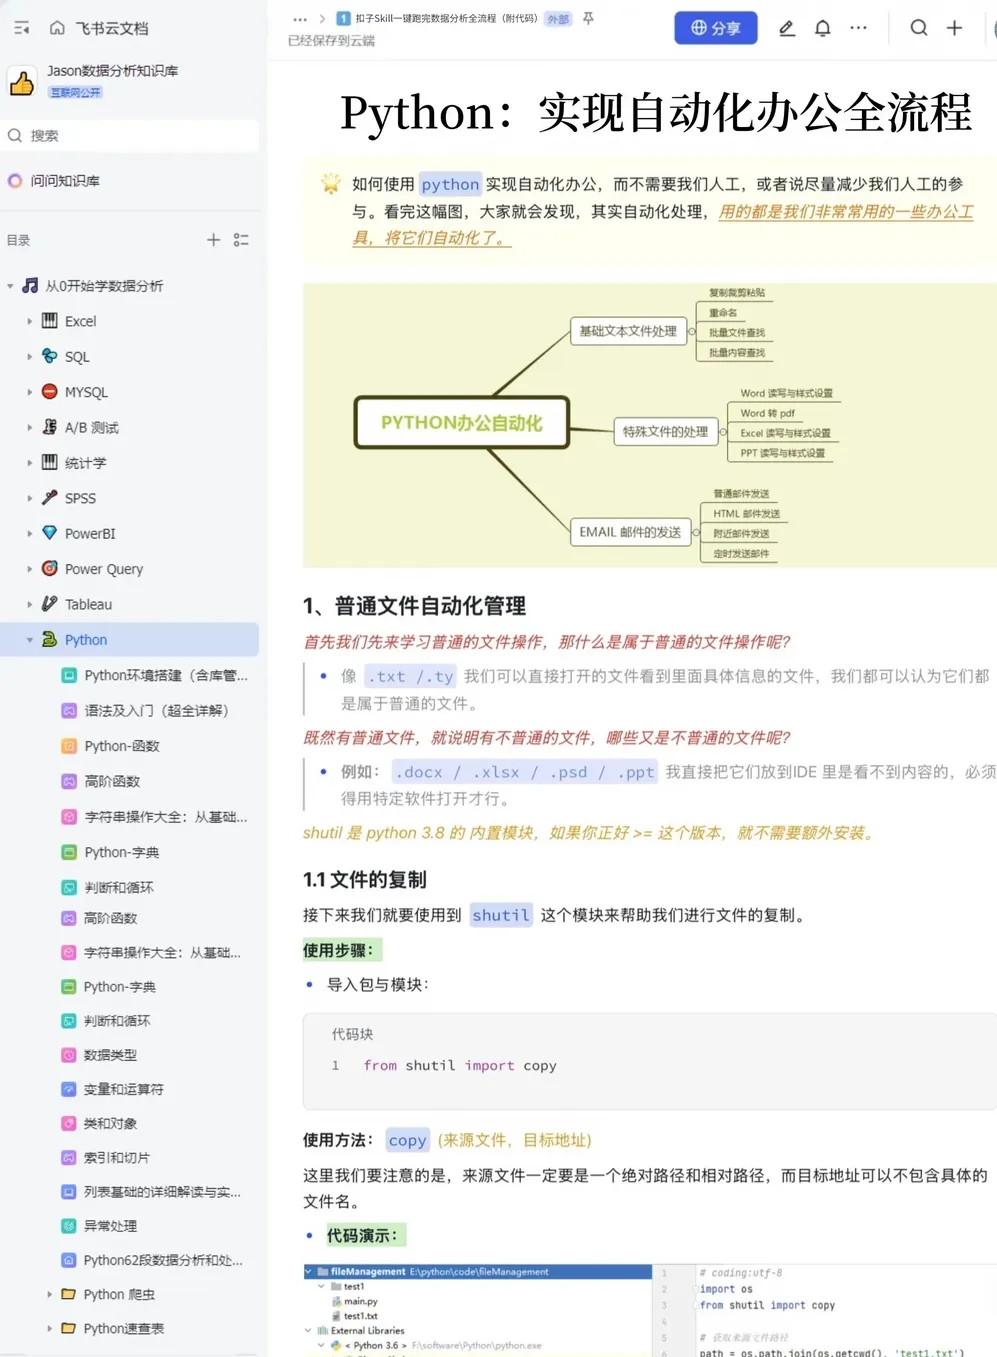Collapse the 从0开始学数据分析 root node arrow

10,286
